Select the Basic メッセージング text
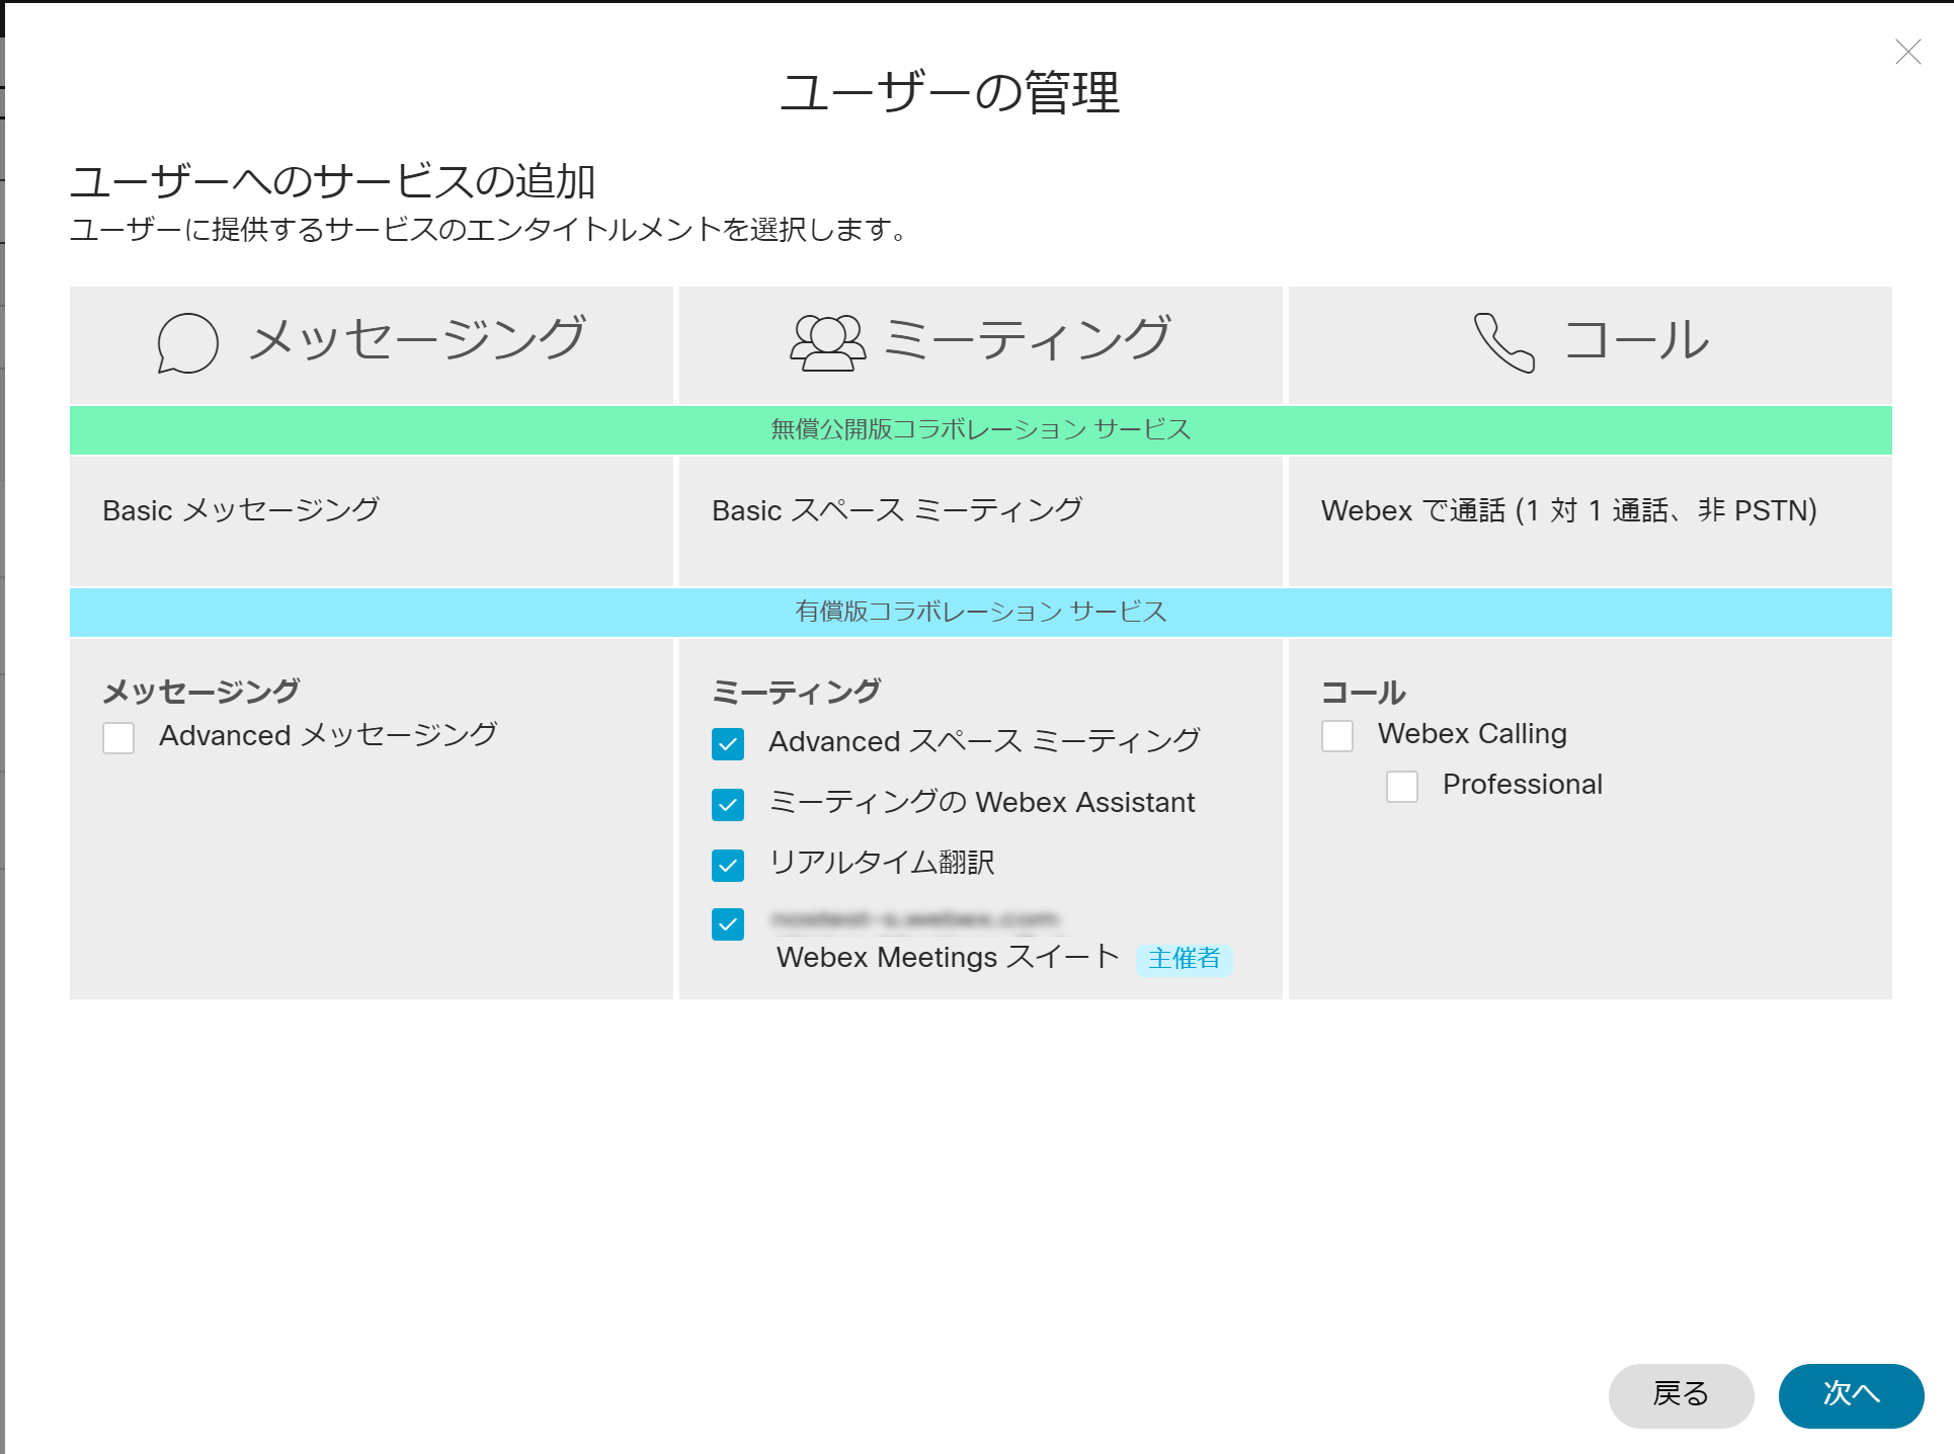This screenshot has width=1954, height=1454. 241,510
